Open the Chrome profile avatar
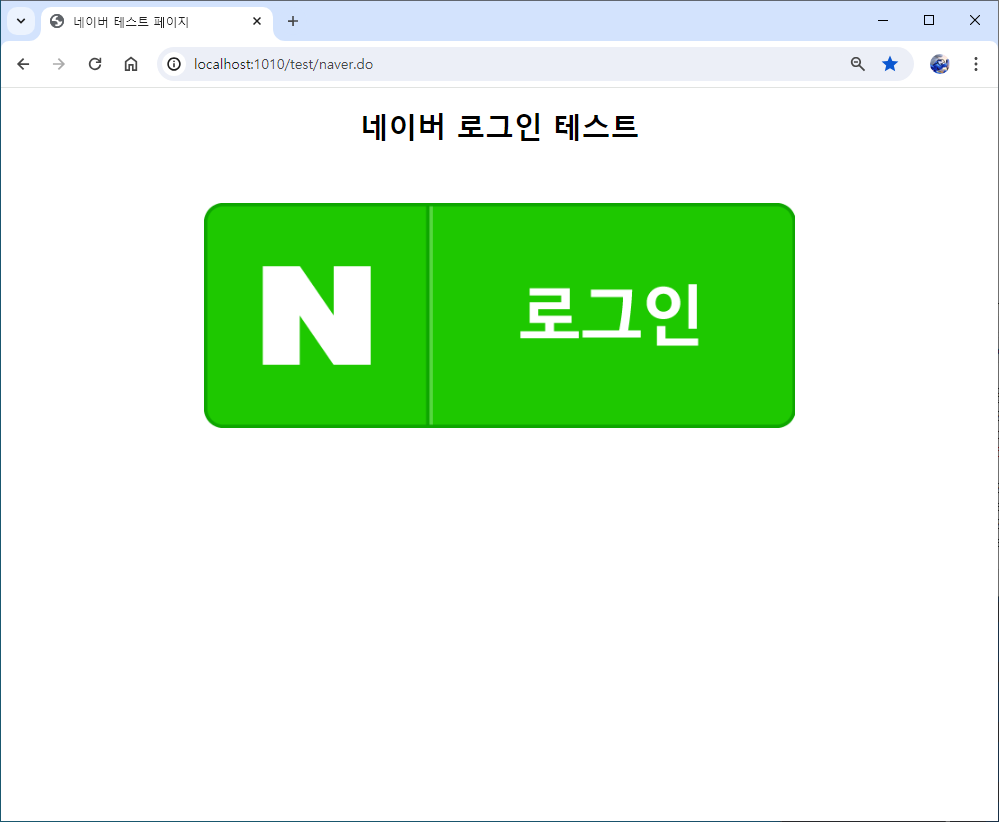The height and width of the screenshot is (822, 999). pos(940,64)
